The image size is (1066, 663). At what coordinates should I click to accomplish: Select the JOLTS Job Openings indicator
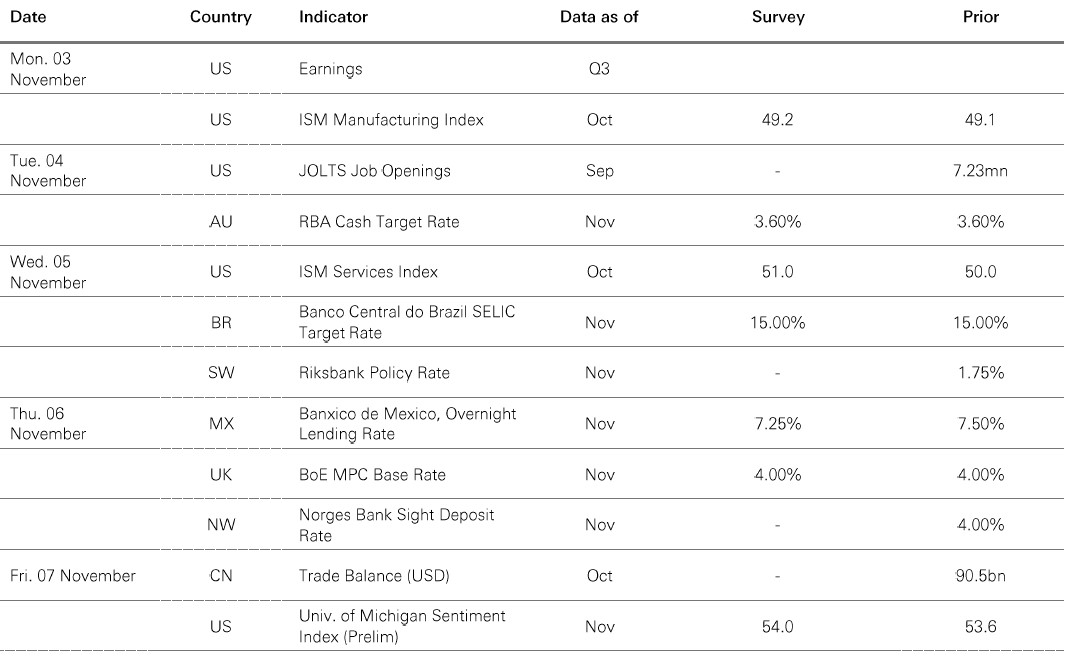coord(375,171)
